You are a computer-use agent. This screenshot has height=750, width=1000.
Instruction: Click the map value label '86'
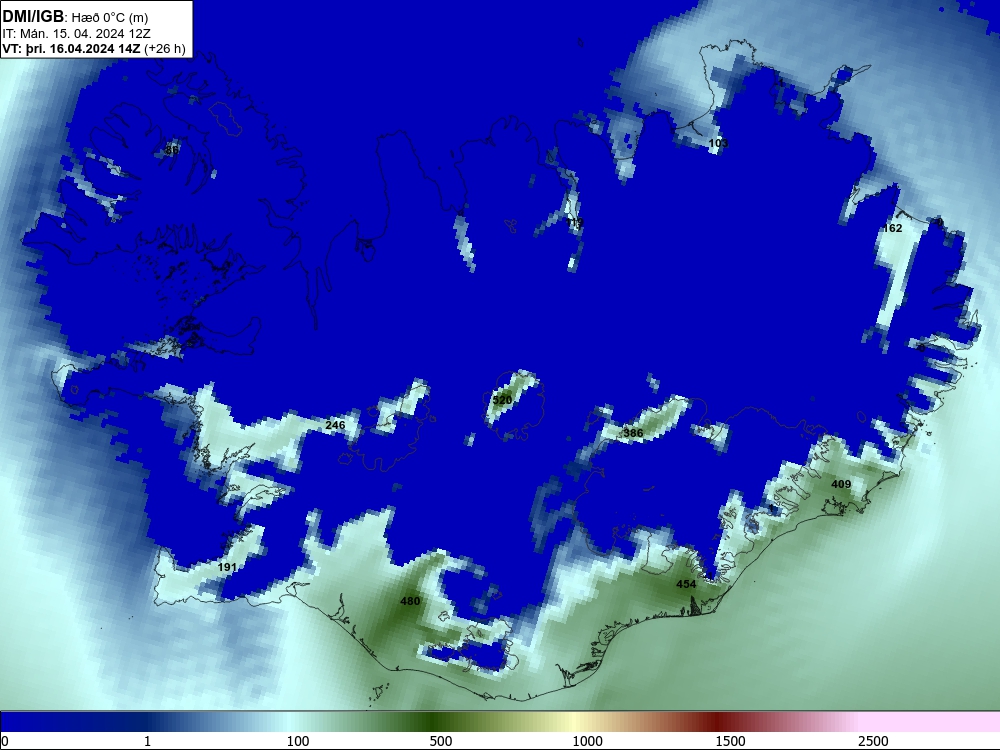(x=172, y=150)
